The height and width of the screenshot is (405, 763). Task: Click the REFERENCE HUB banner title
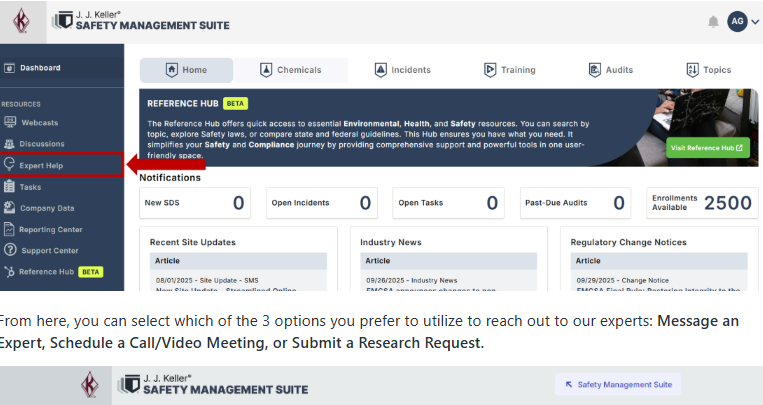[x=183, y=104]
